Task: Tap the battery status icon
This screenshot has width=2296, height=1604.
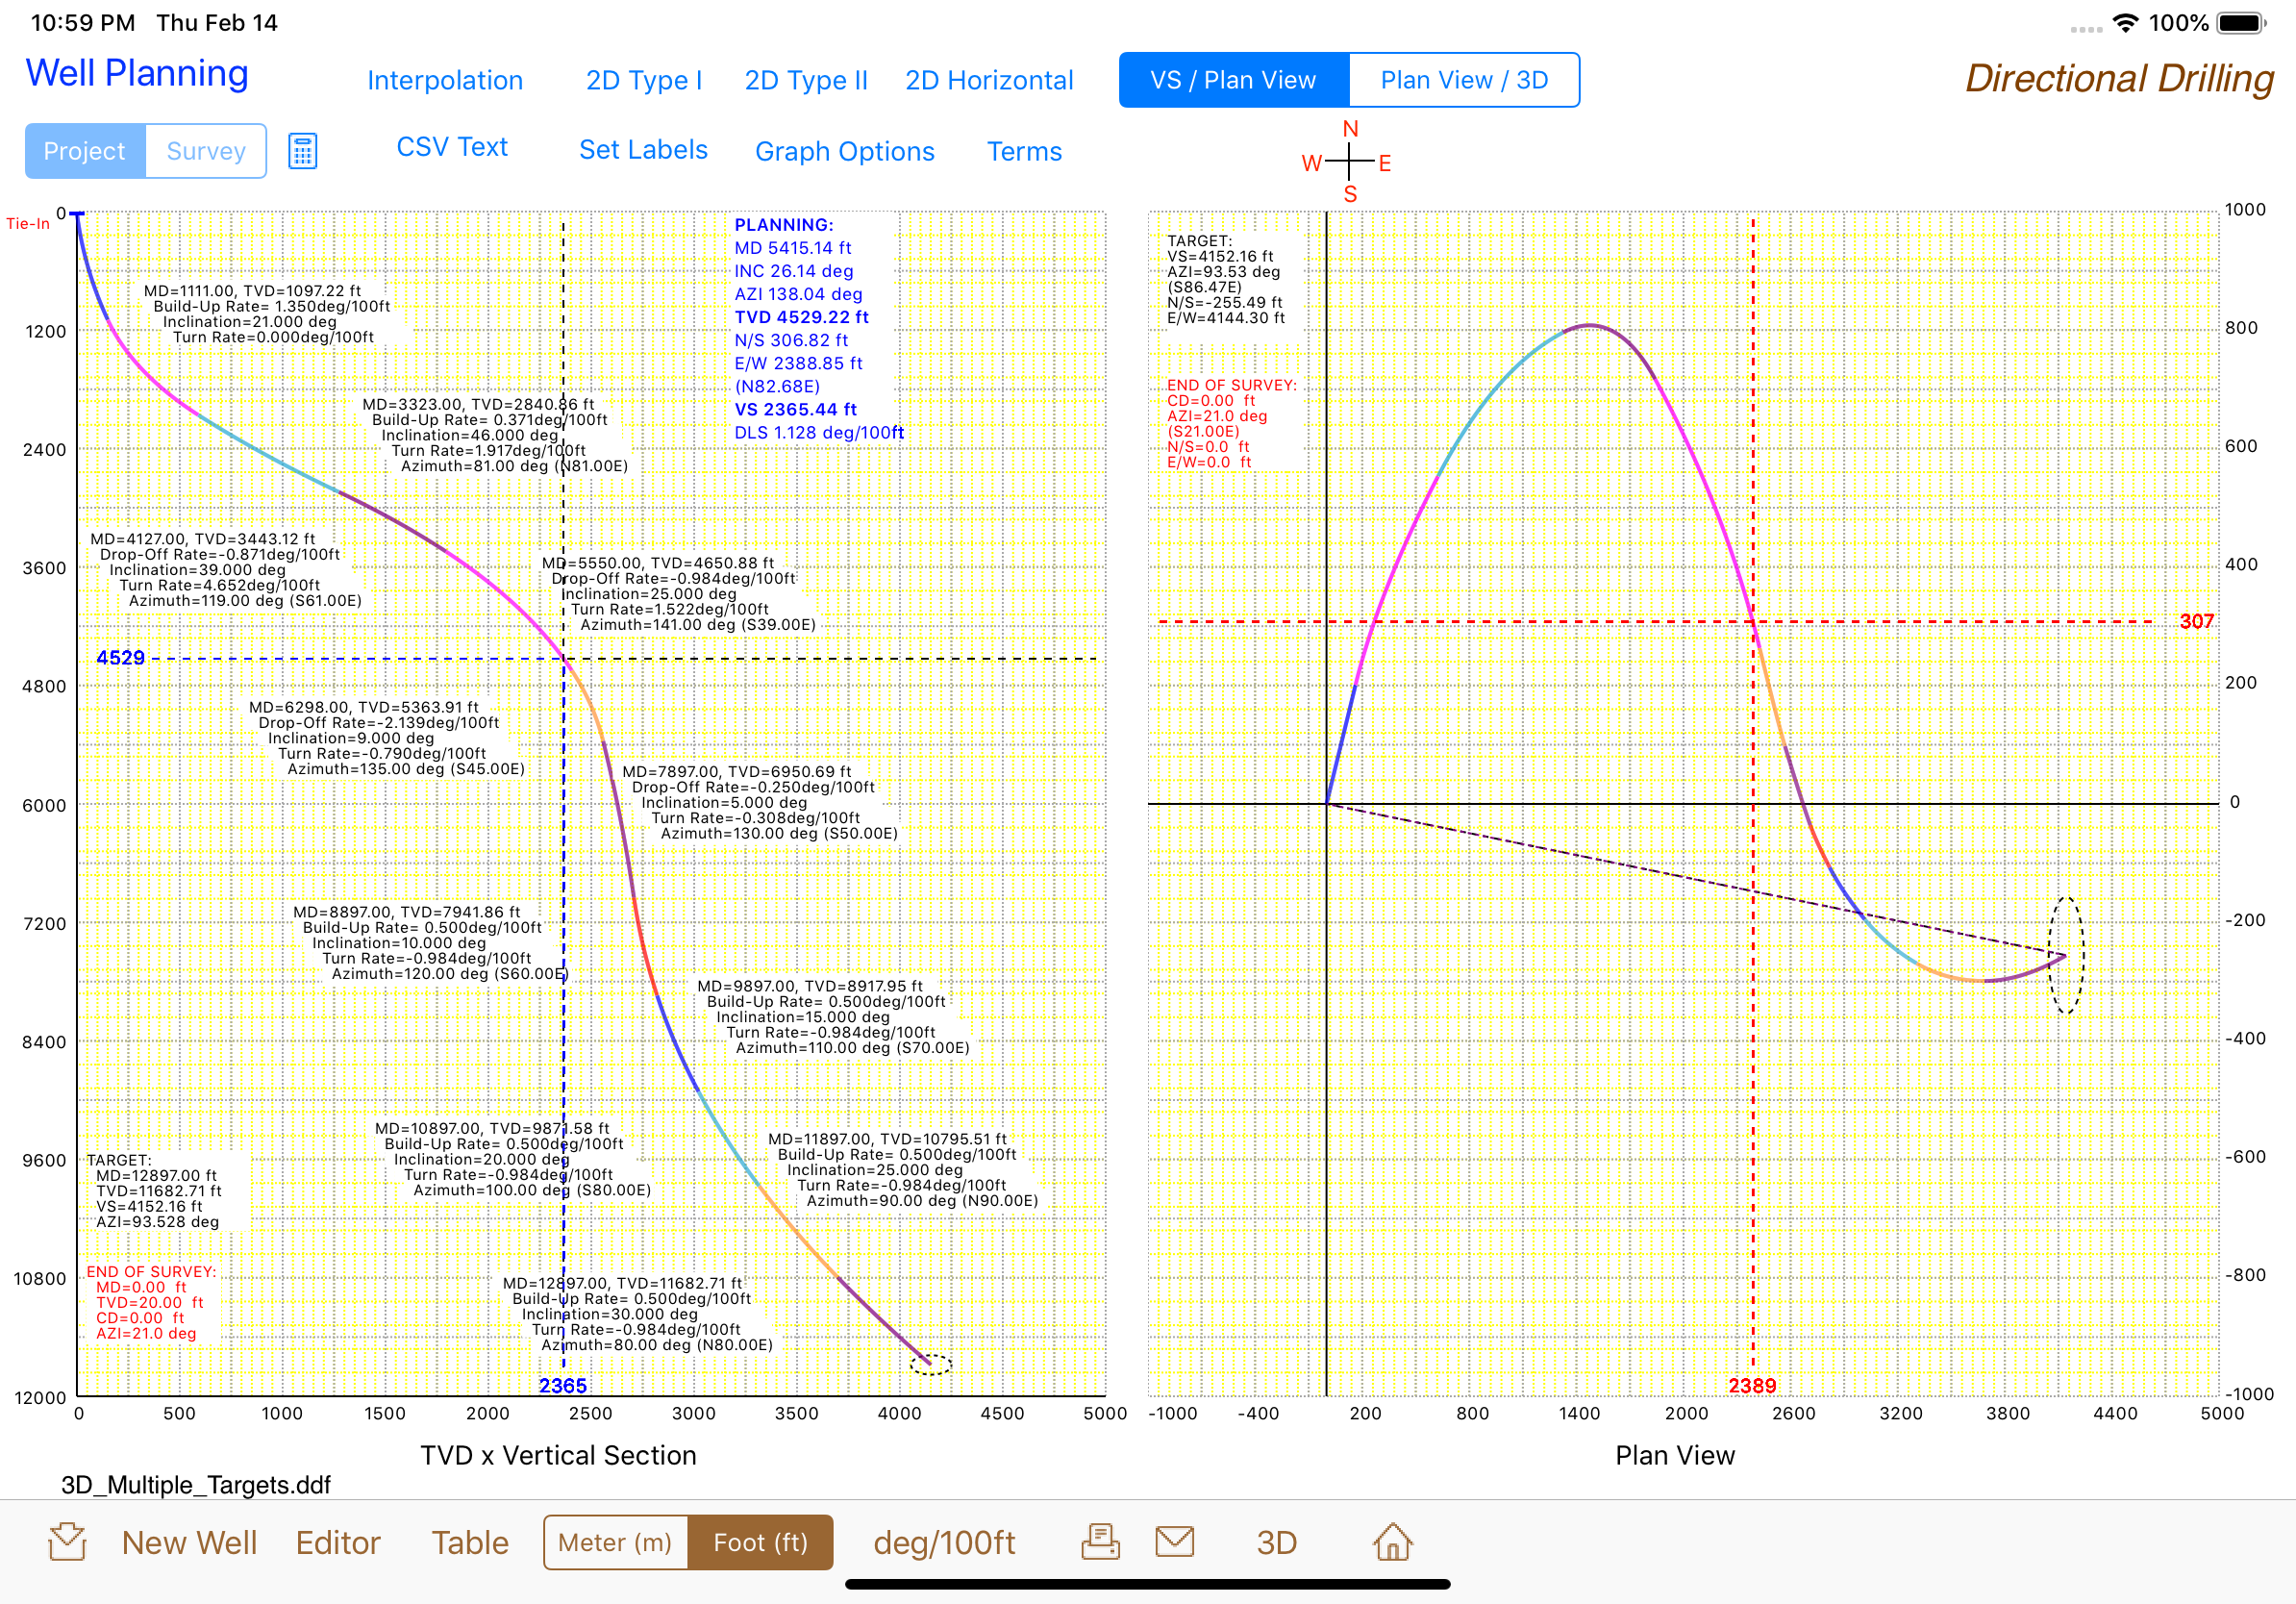Action: pyautogui.click(x=2241, y=23)
